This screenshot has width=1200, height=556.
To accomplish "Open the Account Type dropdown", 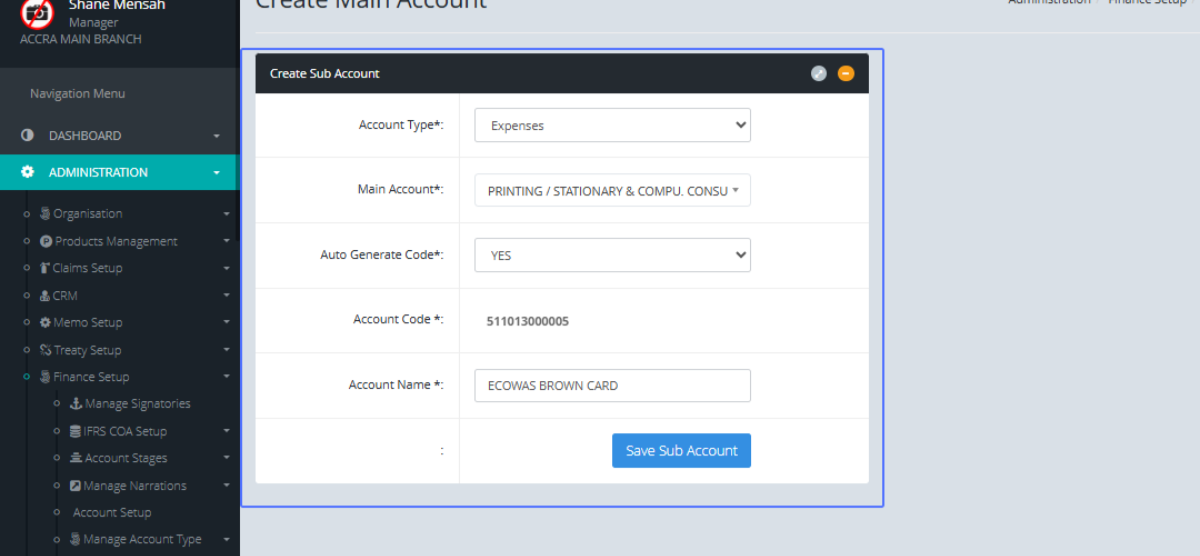I will (612, 125).
